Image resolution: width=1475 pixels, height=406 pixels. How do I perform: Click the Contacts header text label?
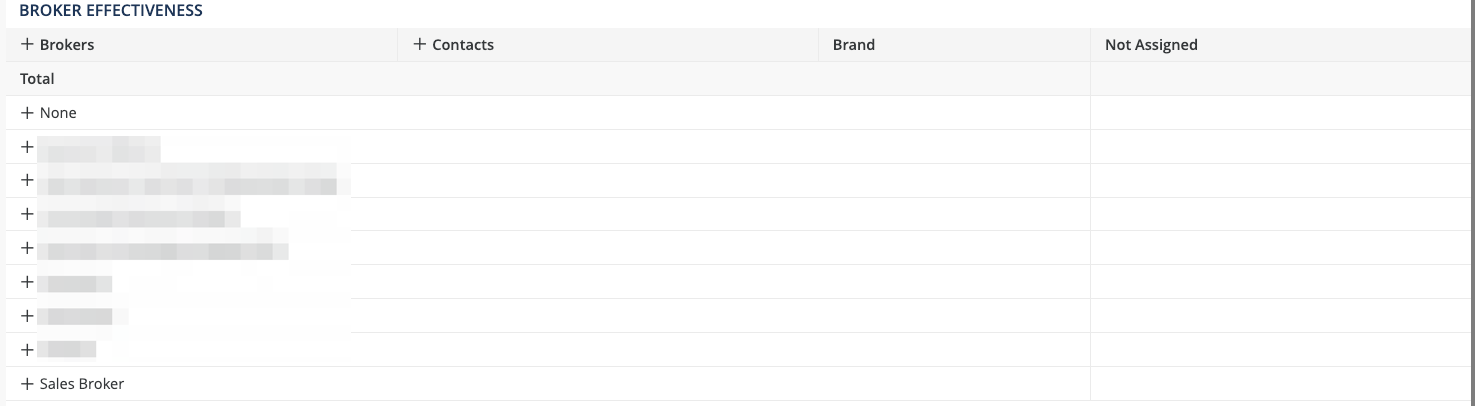pos(463,45)
